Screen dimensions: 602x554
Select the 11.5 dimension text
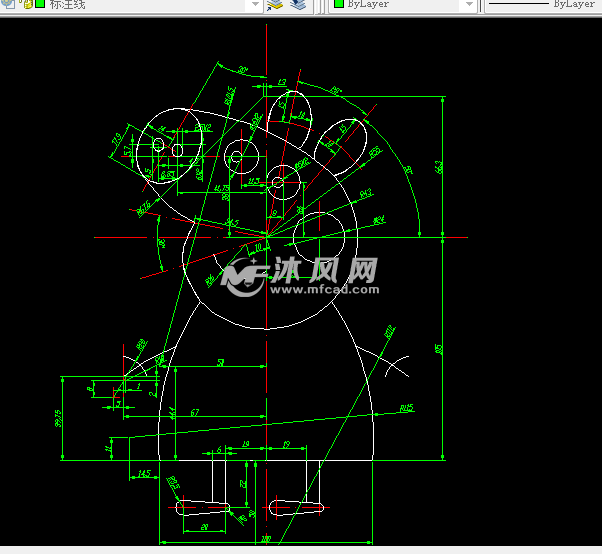pyautogui.click(x=254, y=181)
